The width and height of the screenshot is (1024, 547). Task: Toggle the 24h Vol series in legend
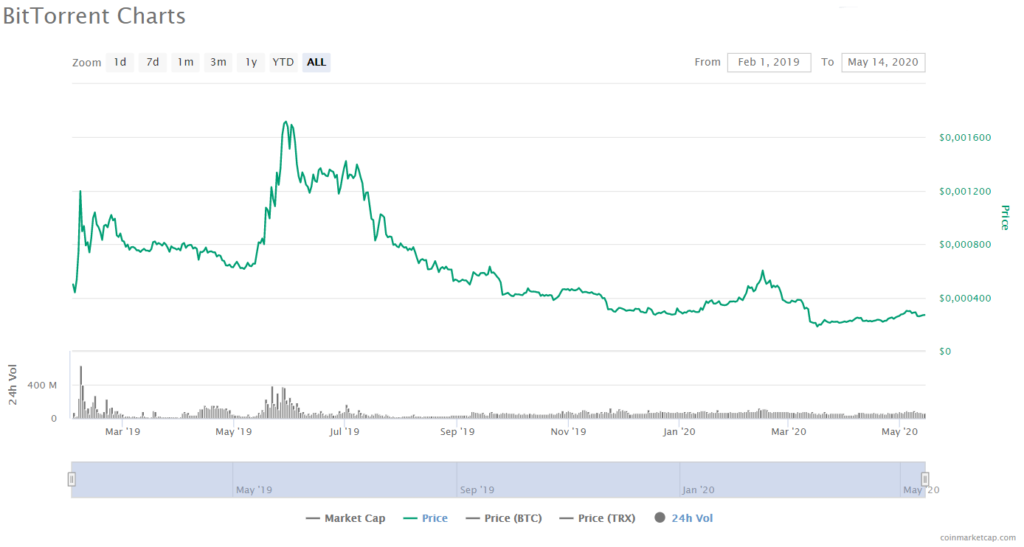(683, 518)
